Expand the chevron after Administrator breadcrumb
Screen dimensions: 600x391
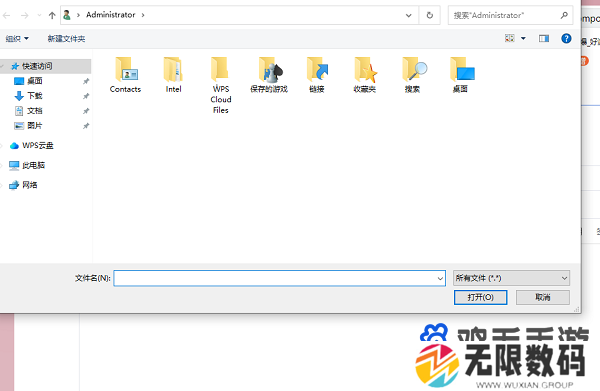tap(143, 15)
